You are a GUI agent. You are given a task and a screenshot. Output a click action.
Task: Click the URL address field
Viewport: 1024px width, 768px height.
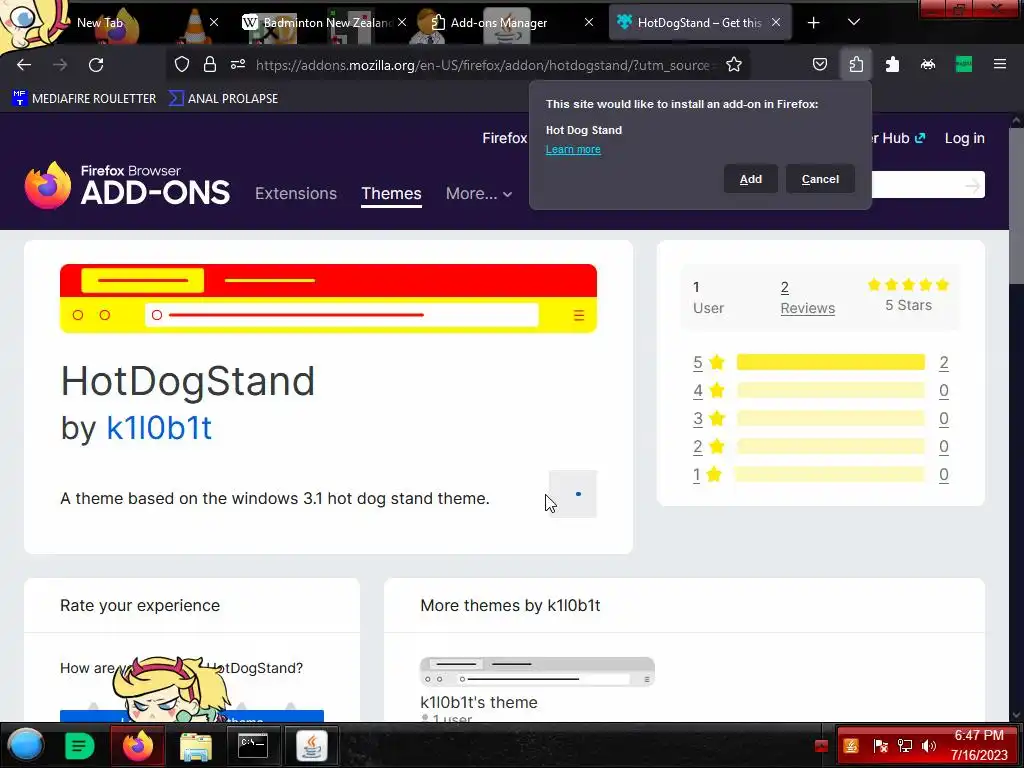[x=483, y=65]
